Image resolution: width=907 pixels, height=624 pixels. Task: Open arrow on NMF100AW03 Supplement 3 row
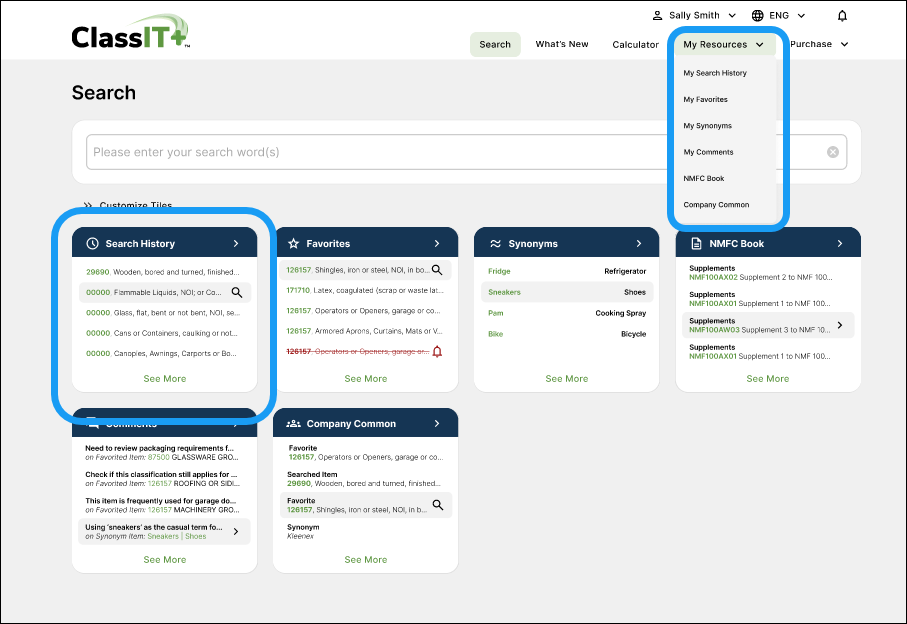pyautogui.click(x=840, y=325)
